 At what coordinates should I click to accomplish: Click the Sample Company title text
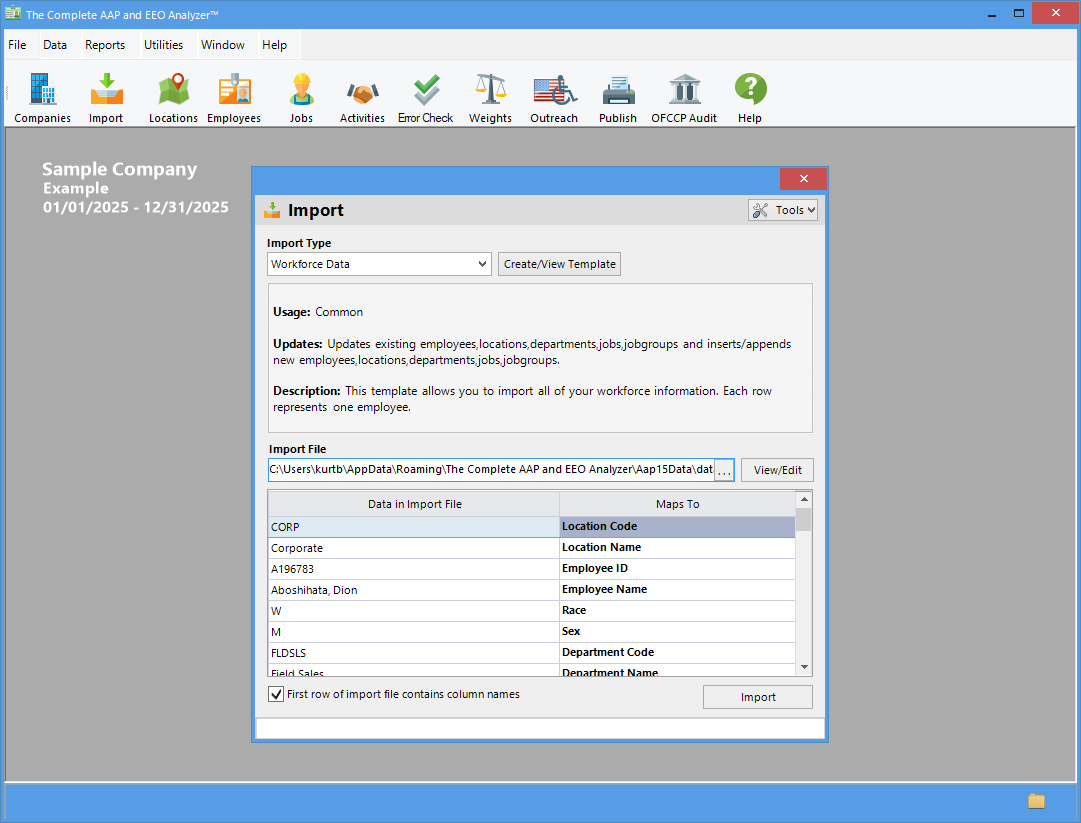click(119, 169)
